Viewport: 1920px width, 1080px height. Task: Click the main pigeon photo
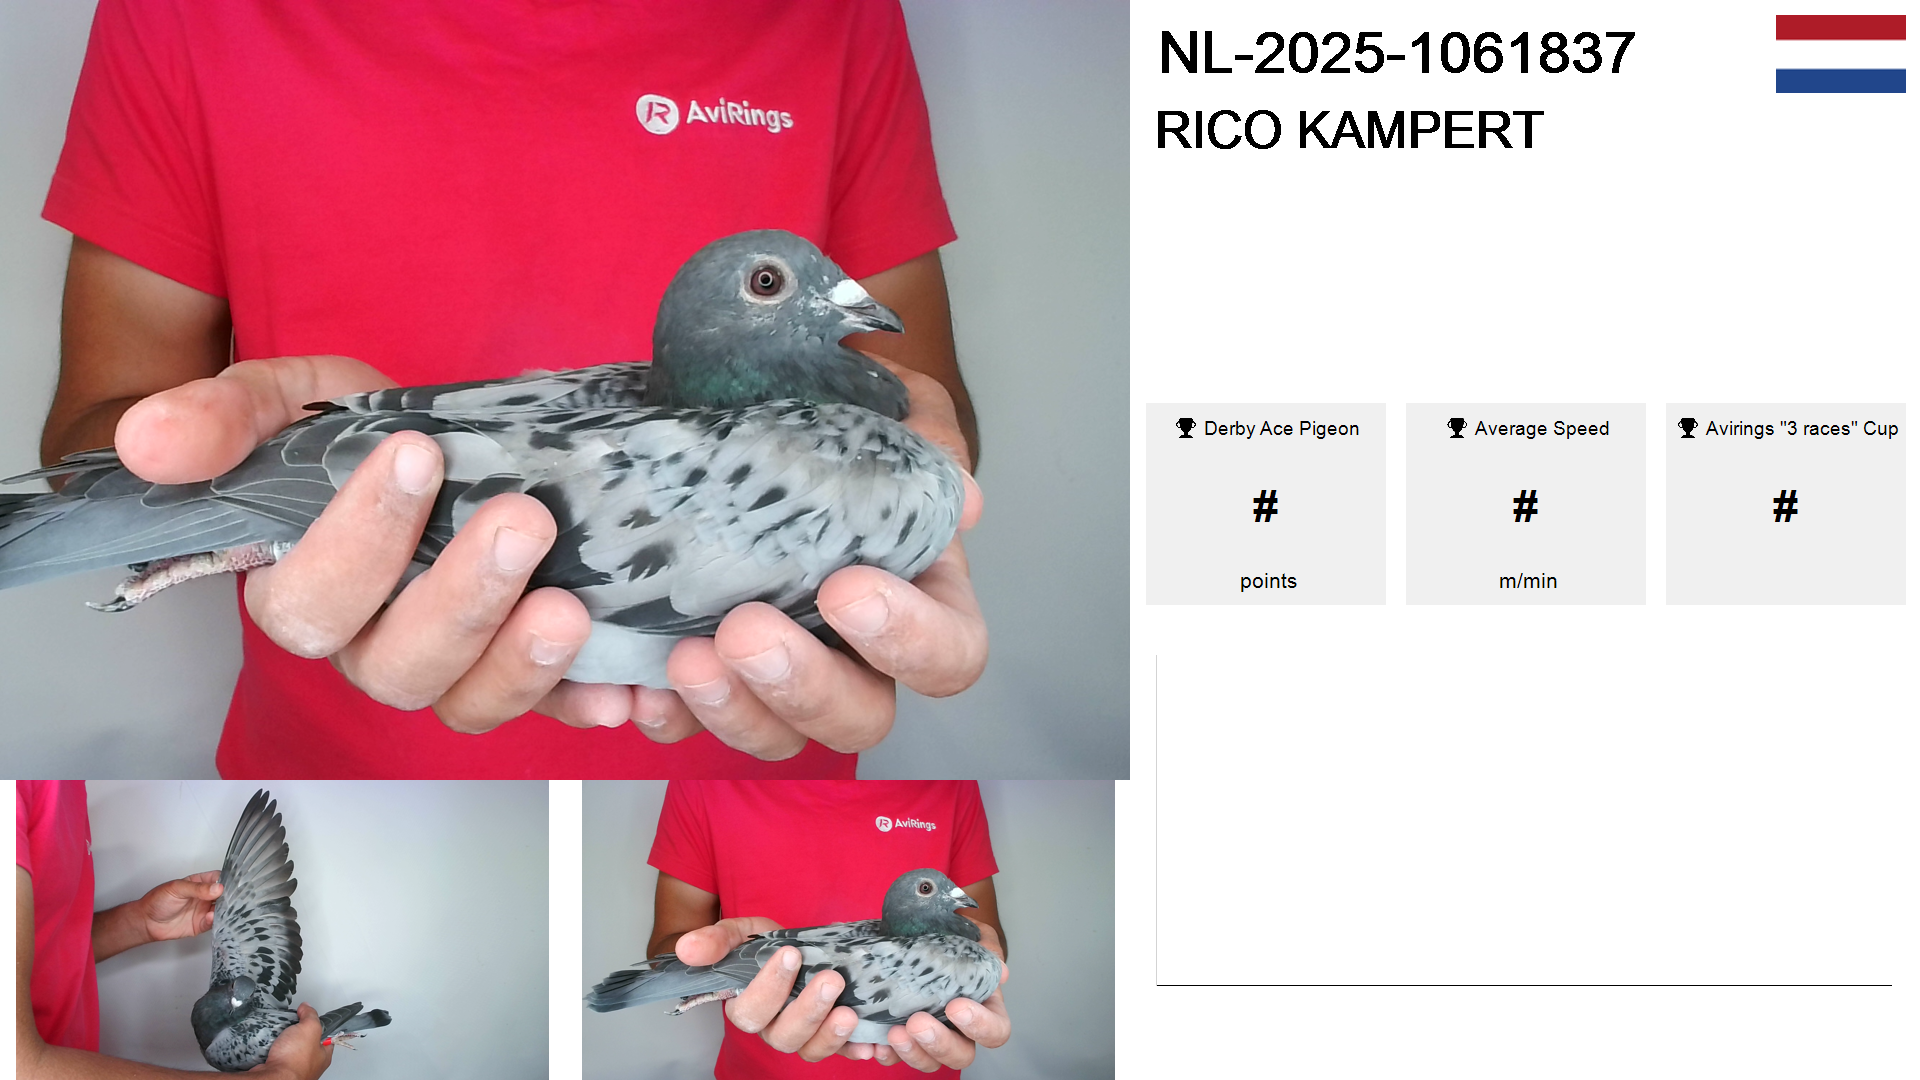pos(565,390)
